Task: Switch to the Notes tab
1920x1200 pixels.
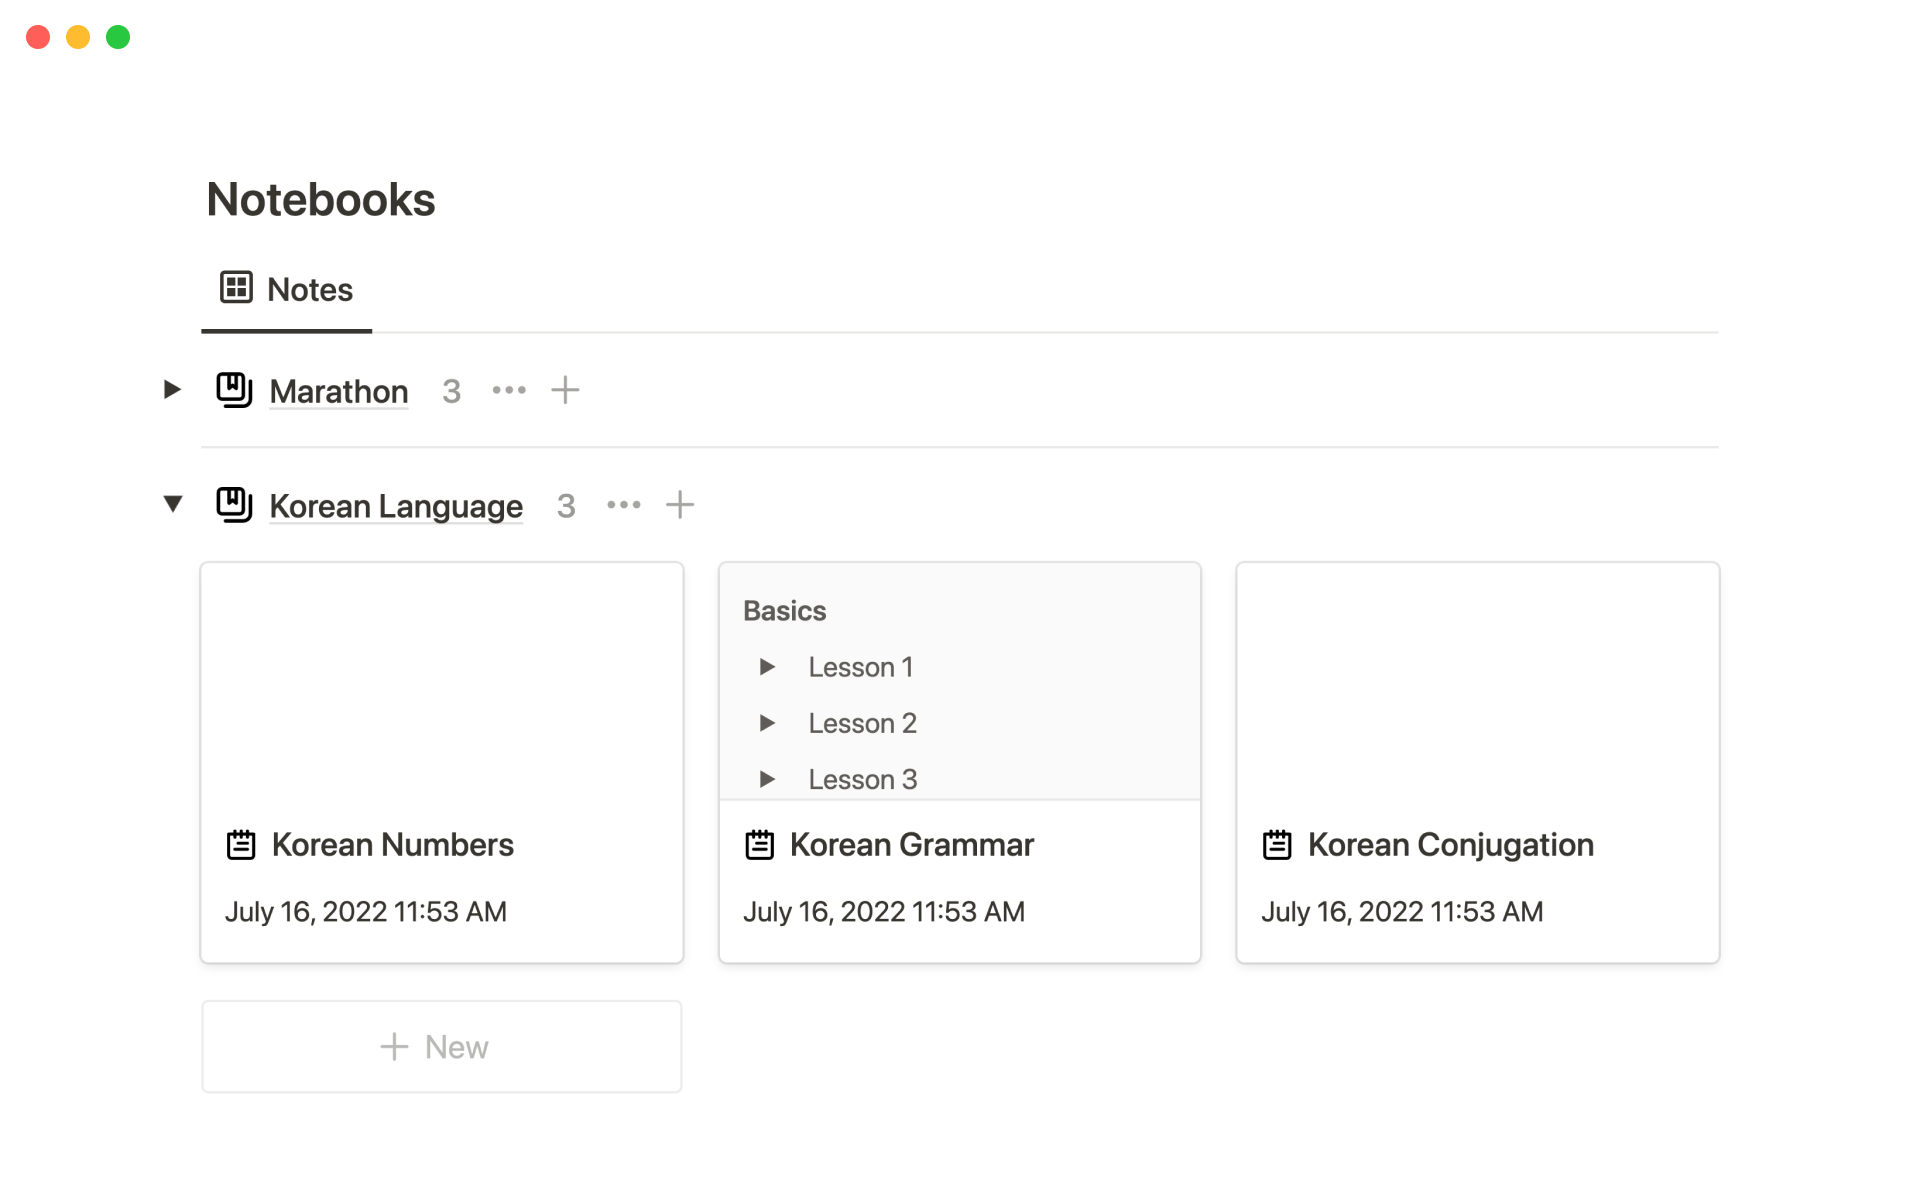Action: 309,290
